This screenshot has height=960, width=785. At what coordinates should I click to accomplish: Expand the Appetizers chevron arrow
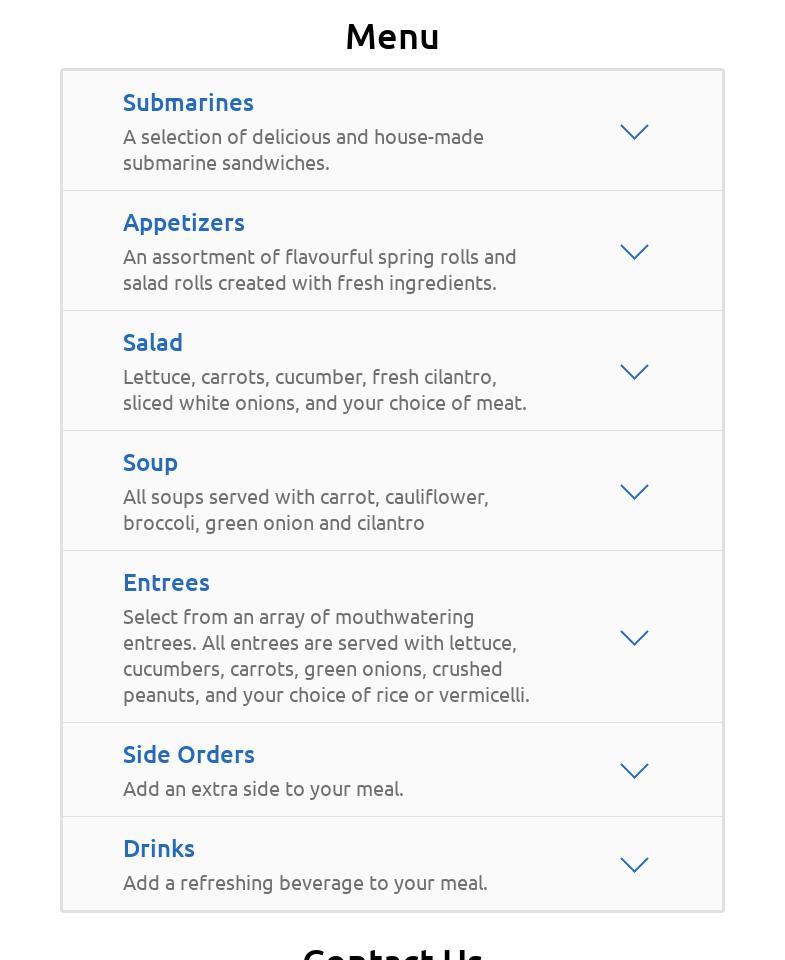click(634, 252)
